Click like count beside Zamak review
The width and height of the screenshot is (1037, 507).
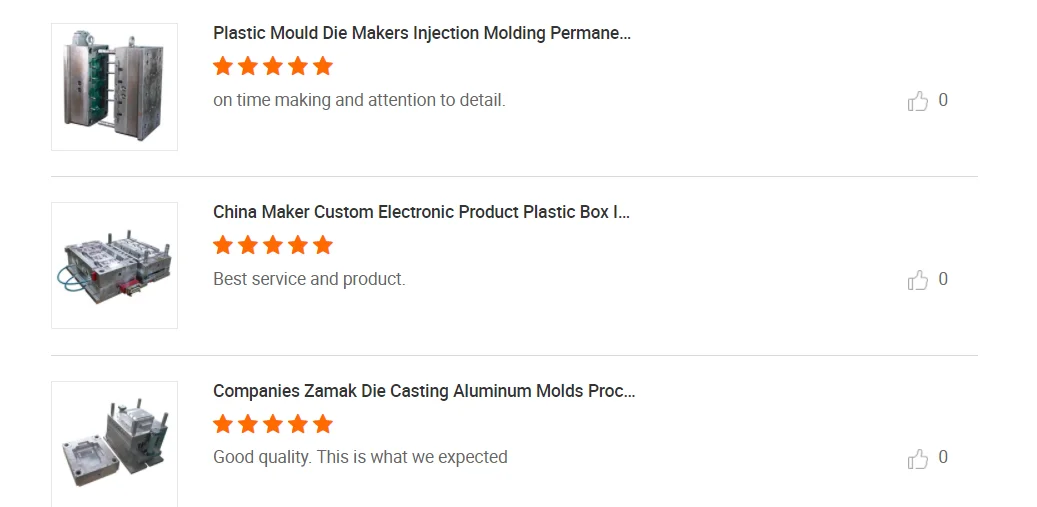point(943,457)
